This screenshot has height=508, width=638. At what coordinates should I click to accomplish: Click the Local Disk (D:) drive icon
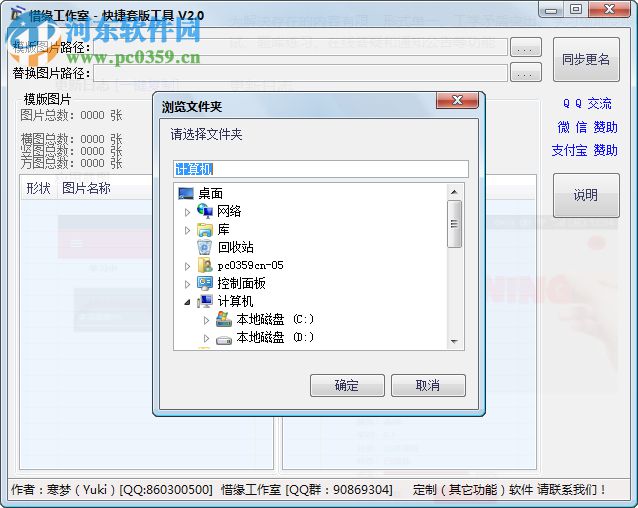[x=223, y=338]
